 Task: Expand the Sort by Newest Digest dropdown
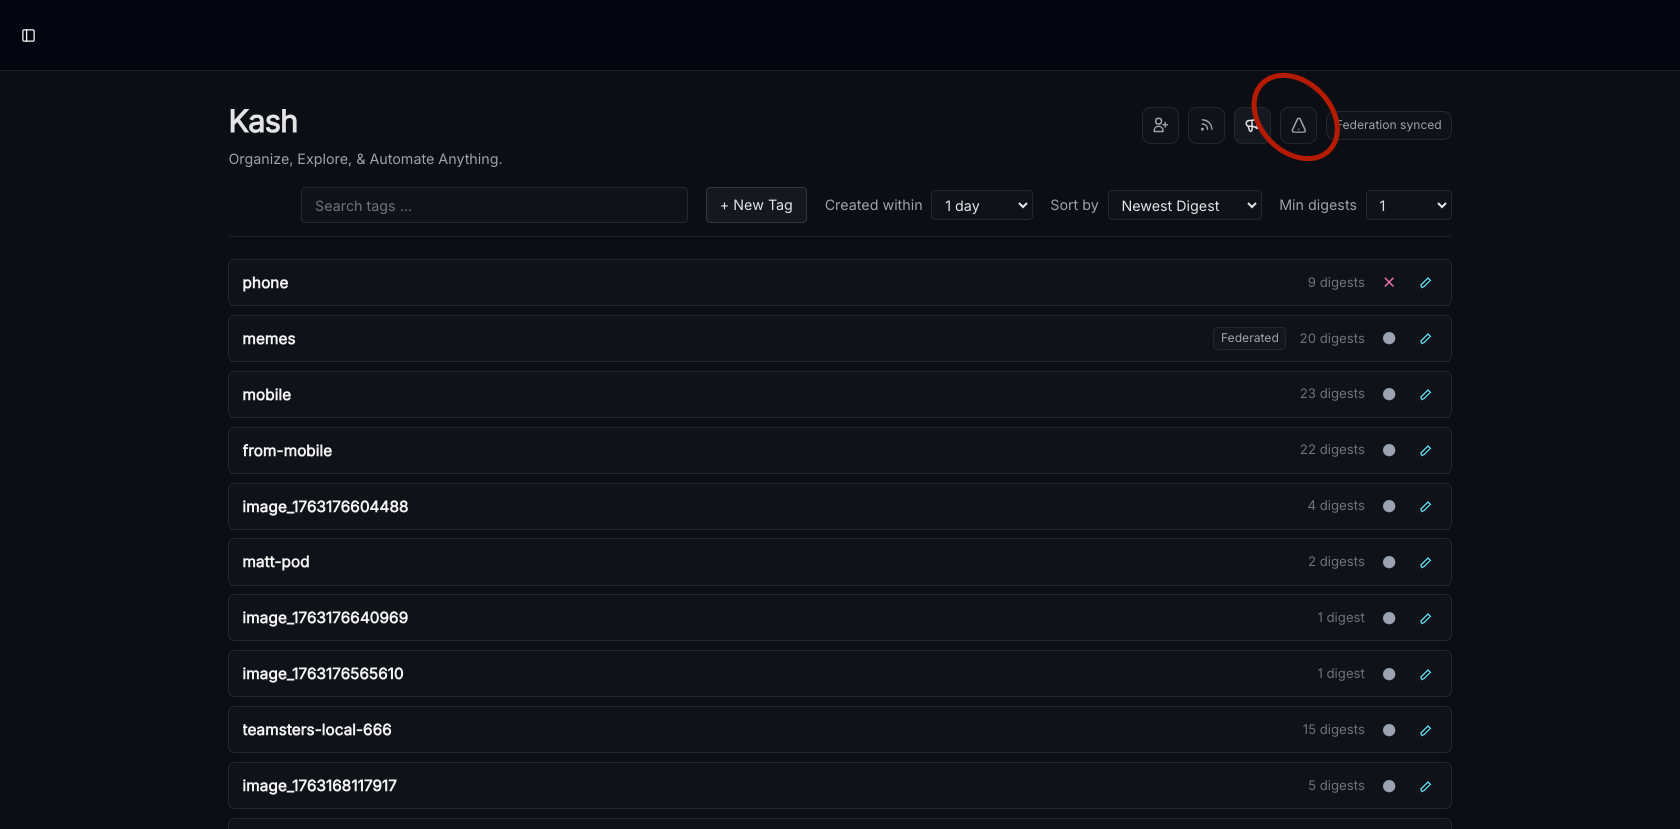click(x=1184, y=206)
